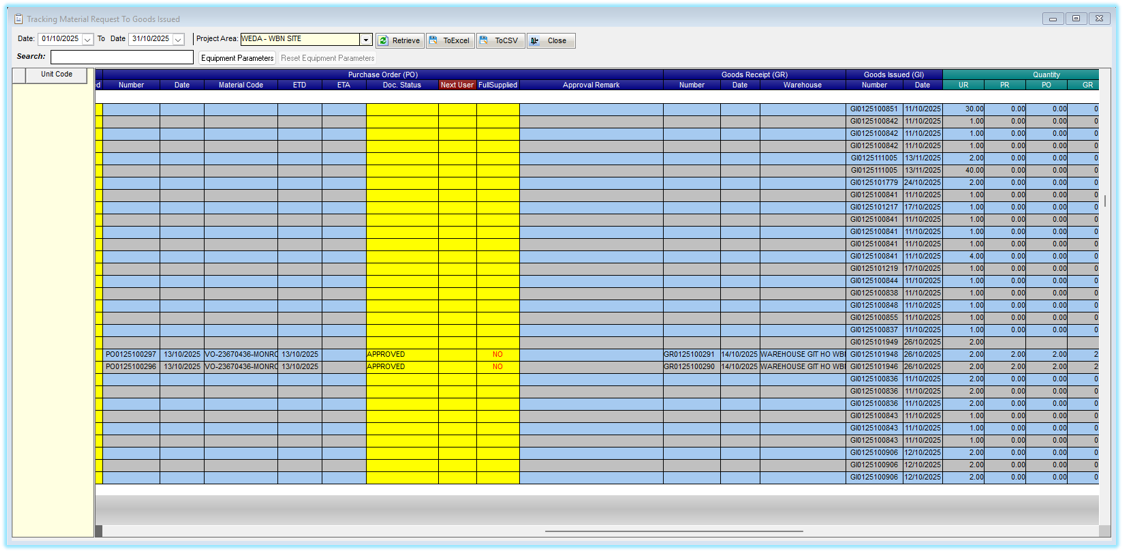Select goods issue GI0125100837
The image size is (1123, 552).
[x=874, y=329]
